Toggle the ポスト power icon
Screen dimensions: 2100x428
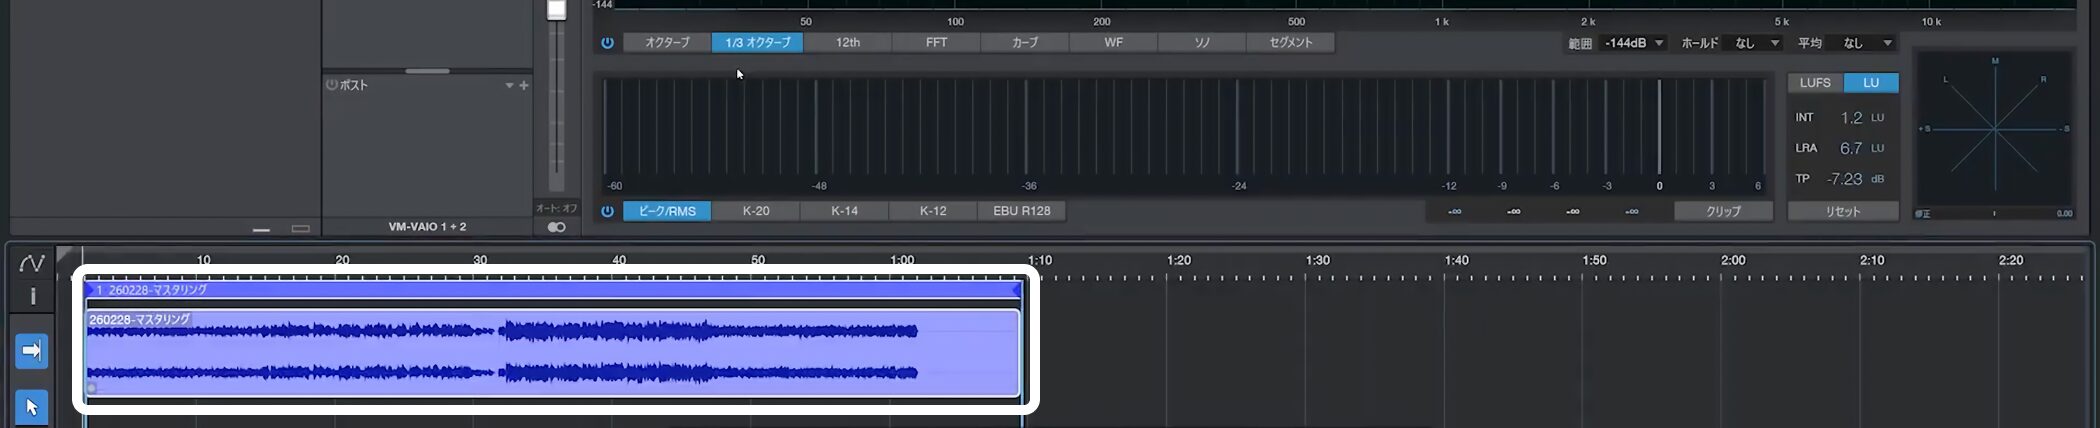click(x=331, y=85)
